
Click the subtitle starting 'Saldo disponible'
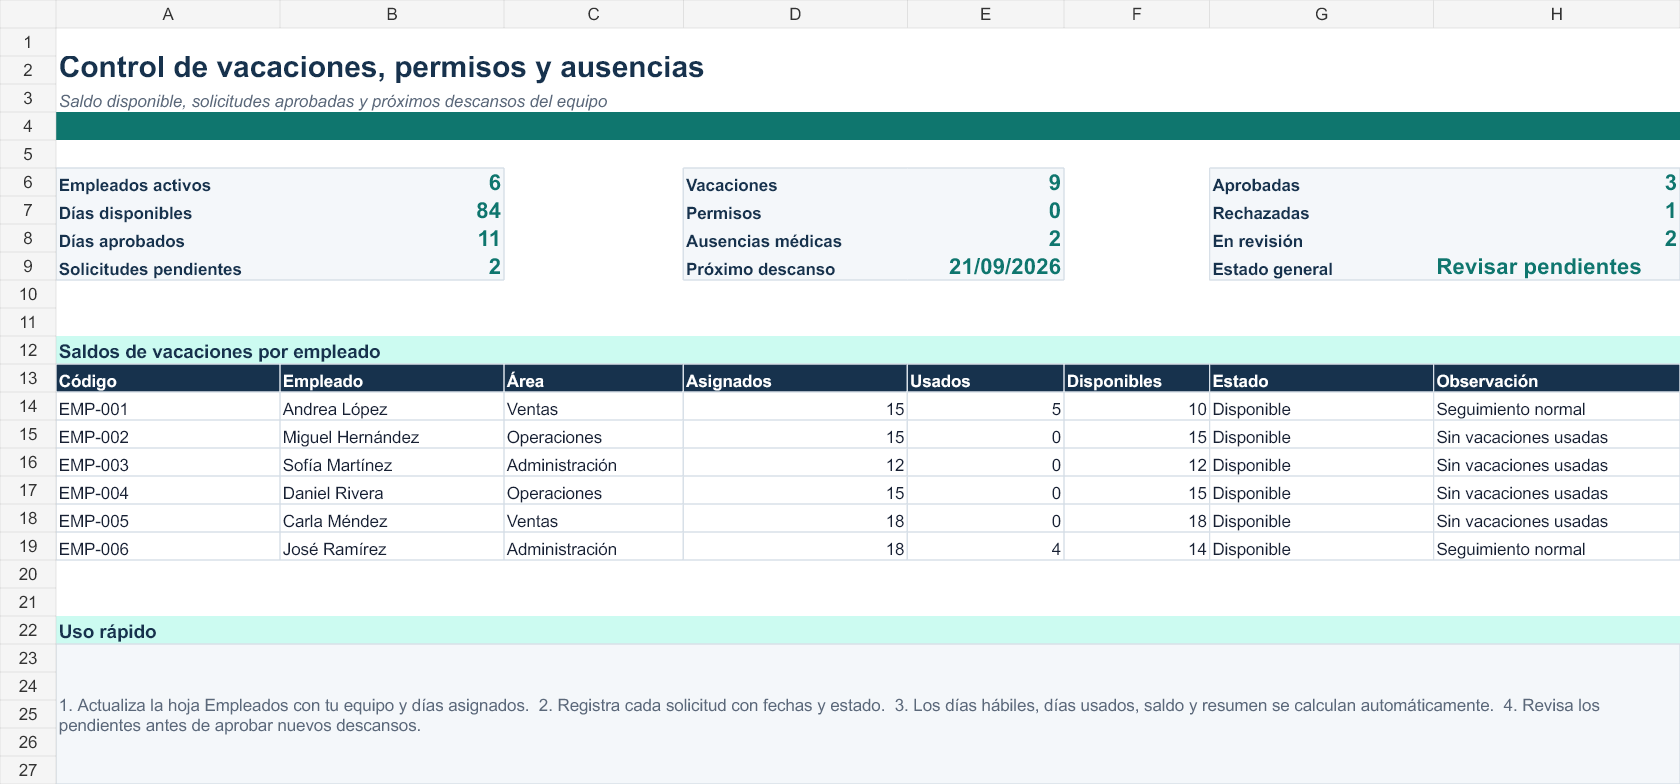(333, 101)
